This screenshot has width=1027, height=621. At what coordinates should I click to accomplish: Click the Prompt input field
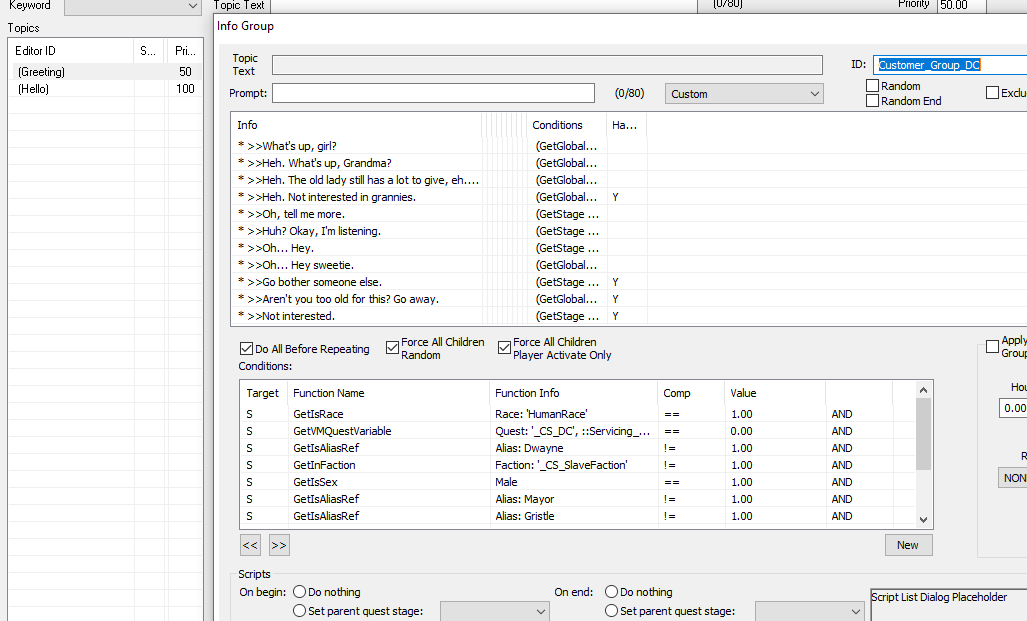click(434, 93)
